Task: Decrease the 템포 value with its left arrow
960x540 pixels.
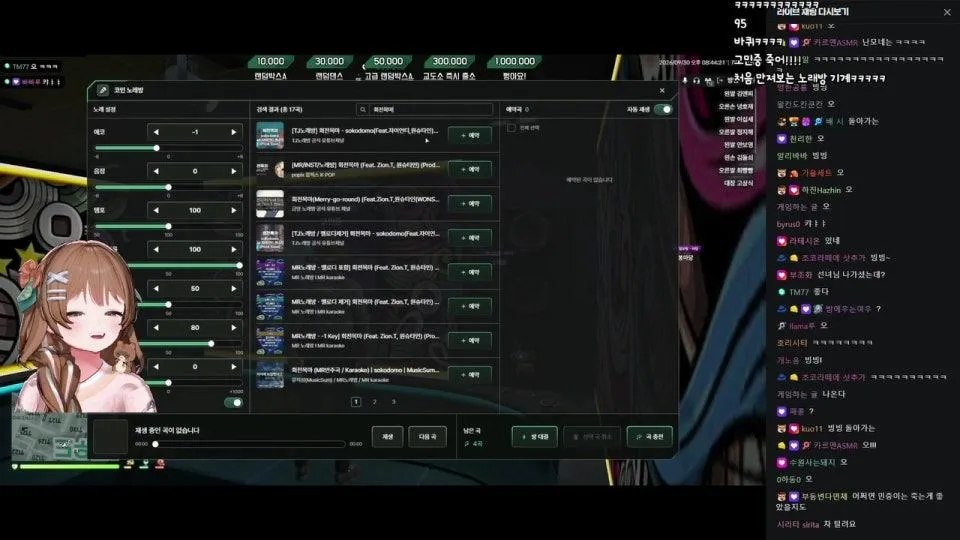Action: pyautogui.click(x=156, y=211)
